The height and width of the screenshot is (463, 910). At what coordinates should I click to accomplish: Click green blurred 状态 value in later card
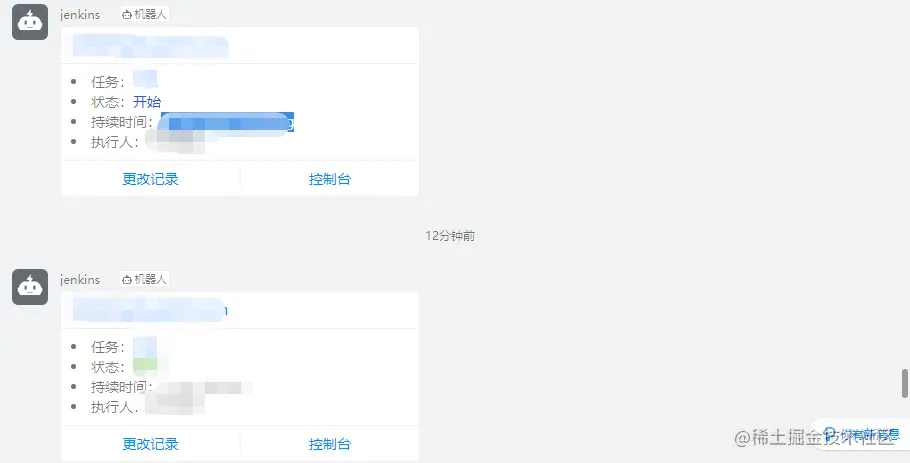click(145, 366)
